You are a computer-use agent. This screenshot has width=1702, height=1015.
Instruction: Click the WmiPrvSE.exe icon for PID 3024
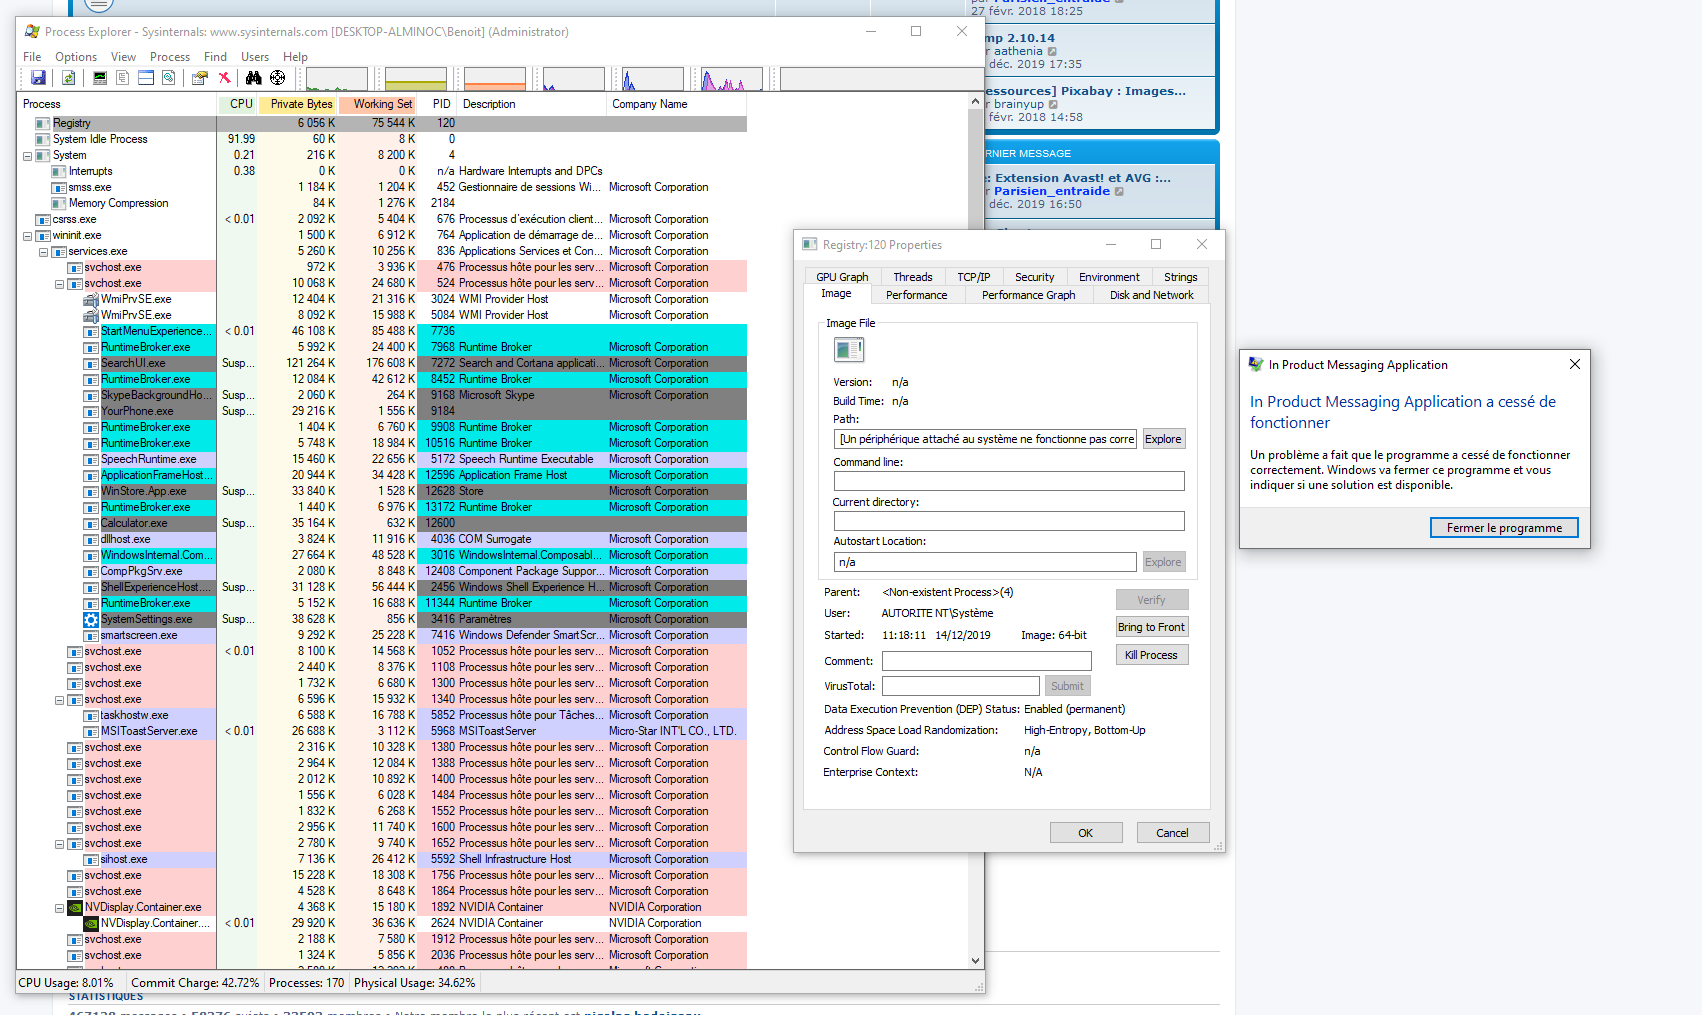[91, 299]
